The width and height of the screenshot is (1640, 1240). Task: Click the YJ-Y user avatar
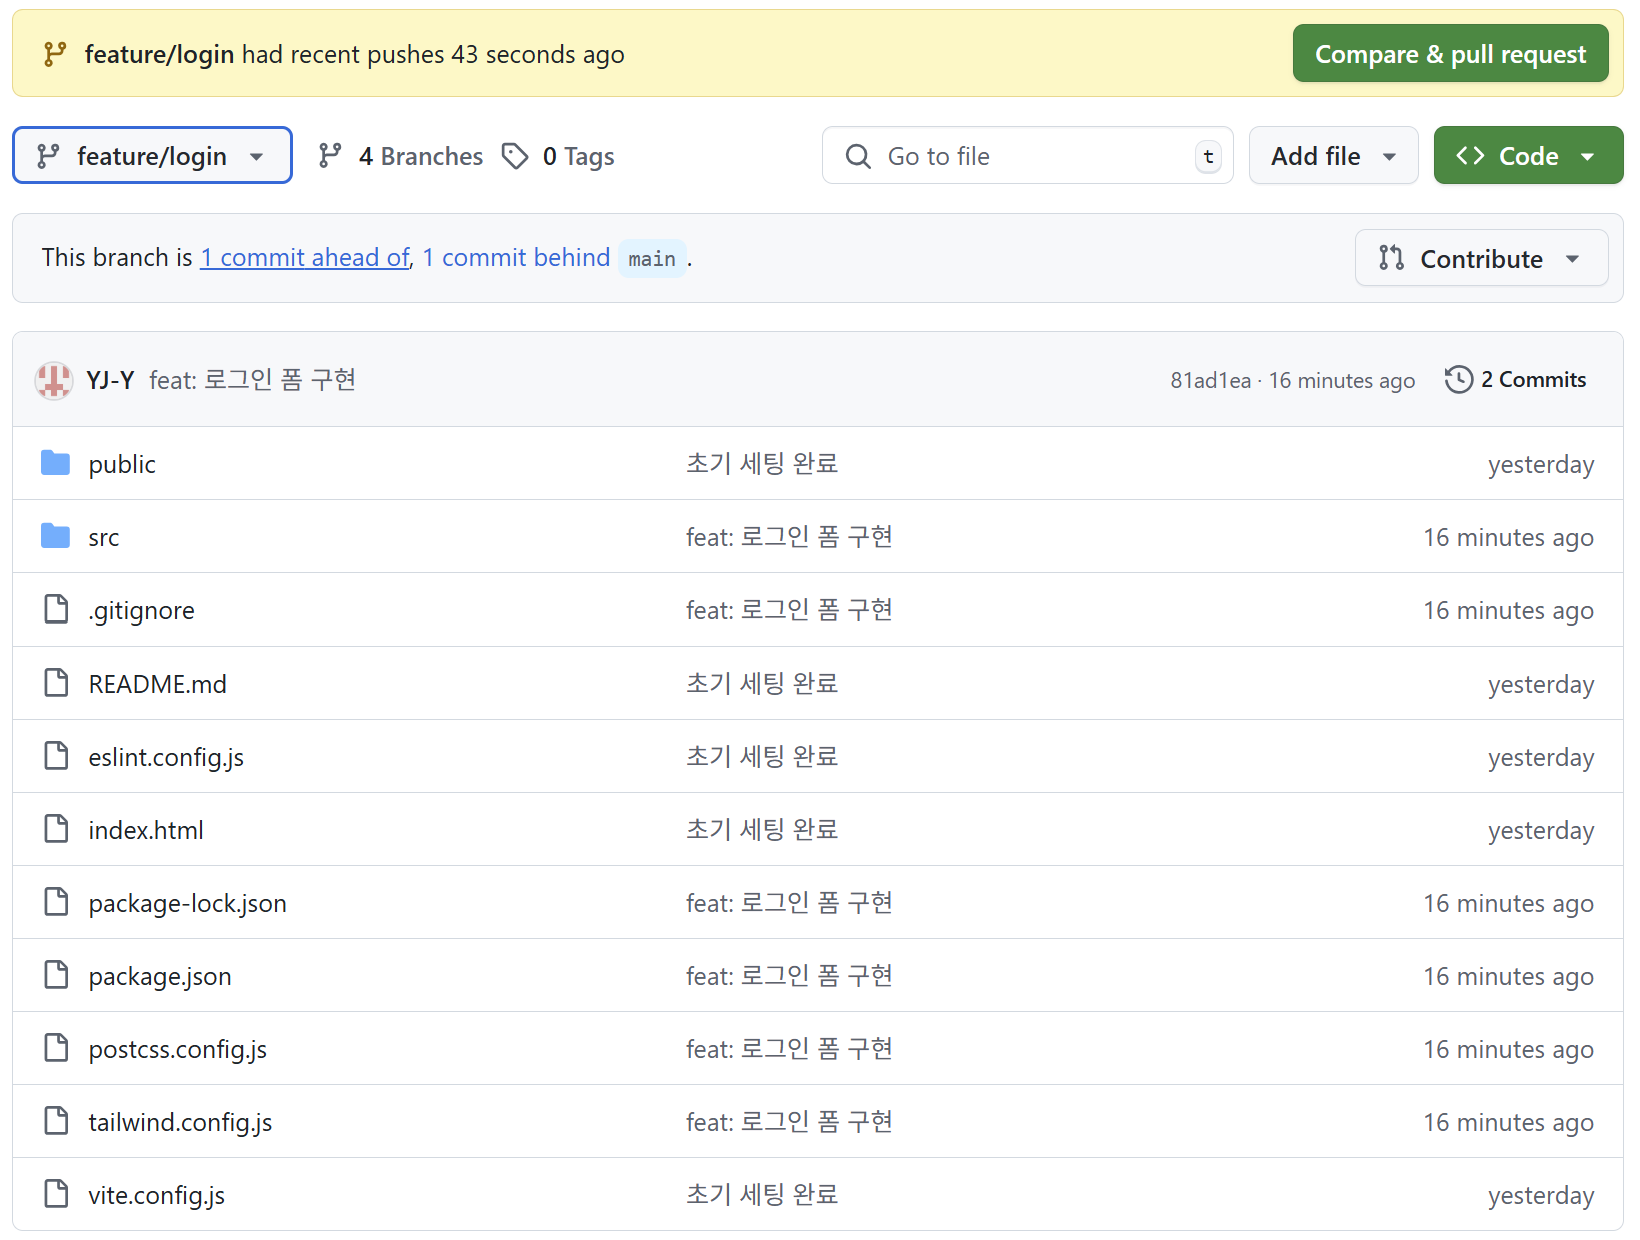[54, 380]
